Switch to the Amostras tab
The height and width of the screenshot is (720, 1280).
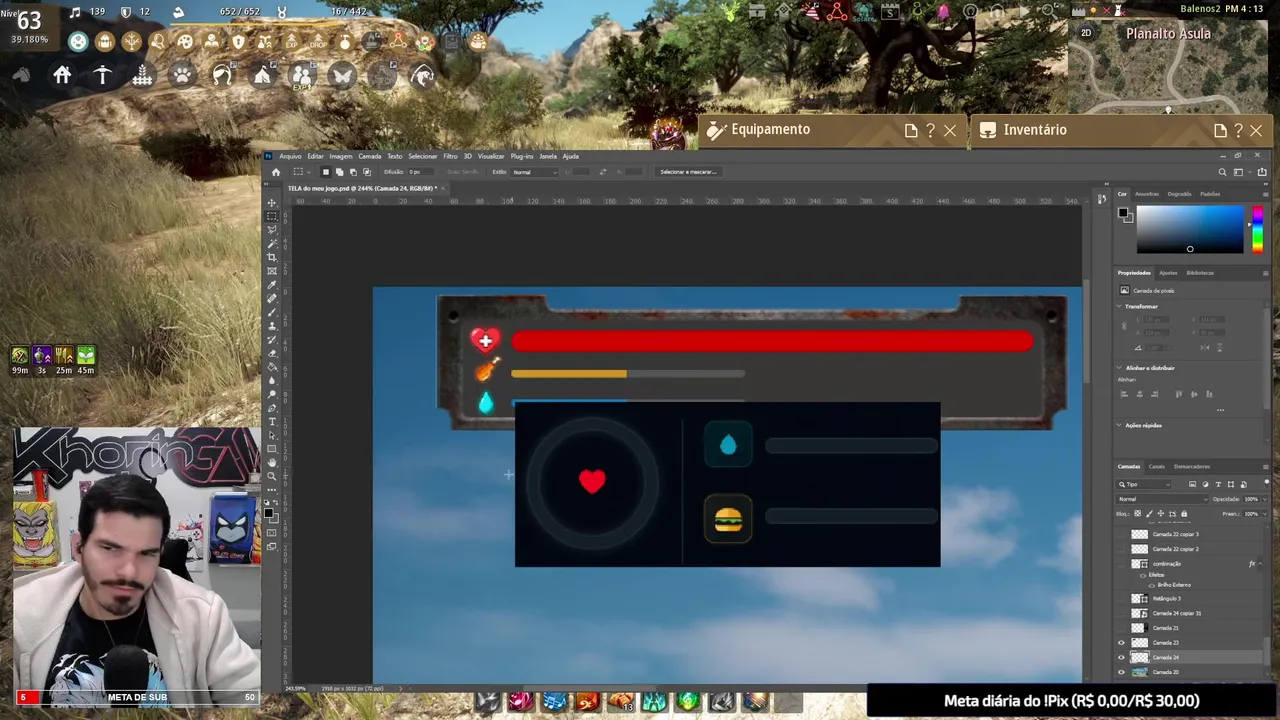coord(1147,194)
